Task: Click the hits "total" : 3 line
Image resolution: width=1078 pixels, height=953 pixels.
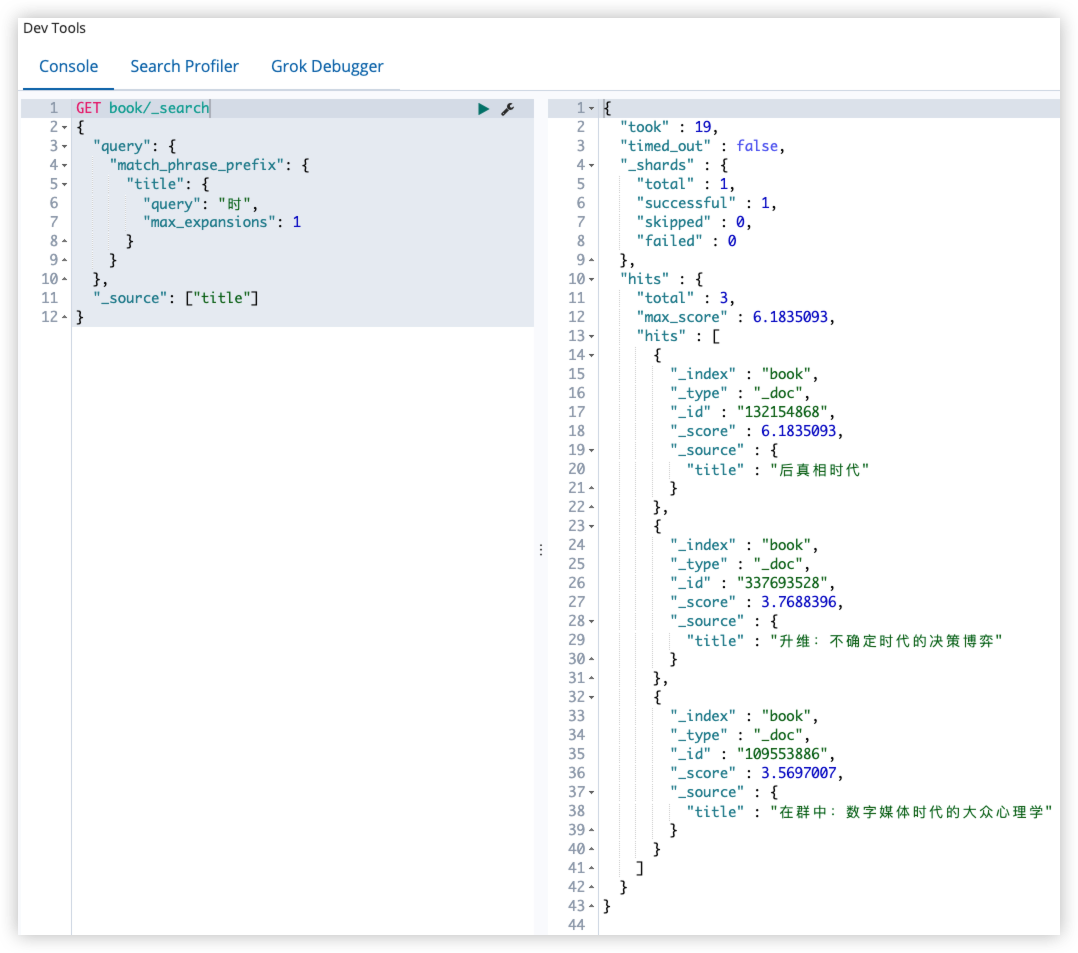Action: coord(685,298)
